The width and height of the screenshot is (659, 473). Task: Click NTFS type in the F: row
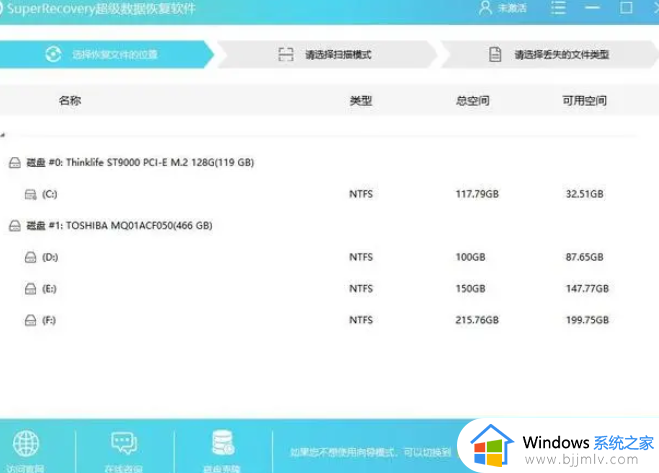coord(361,320)
